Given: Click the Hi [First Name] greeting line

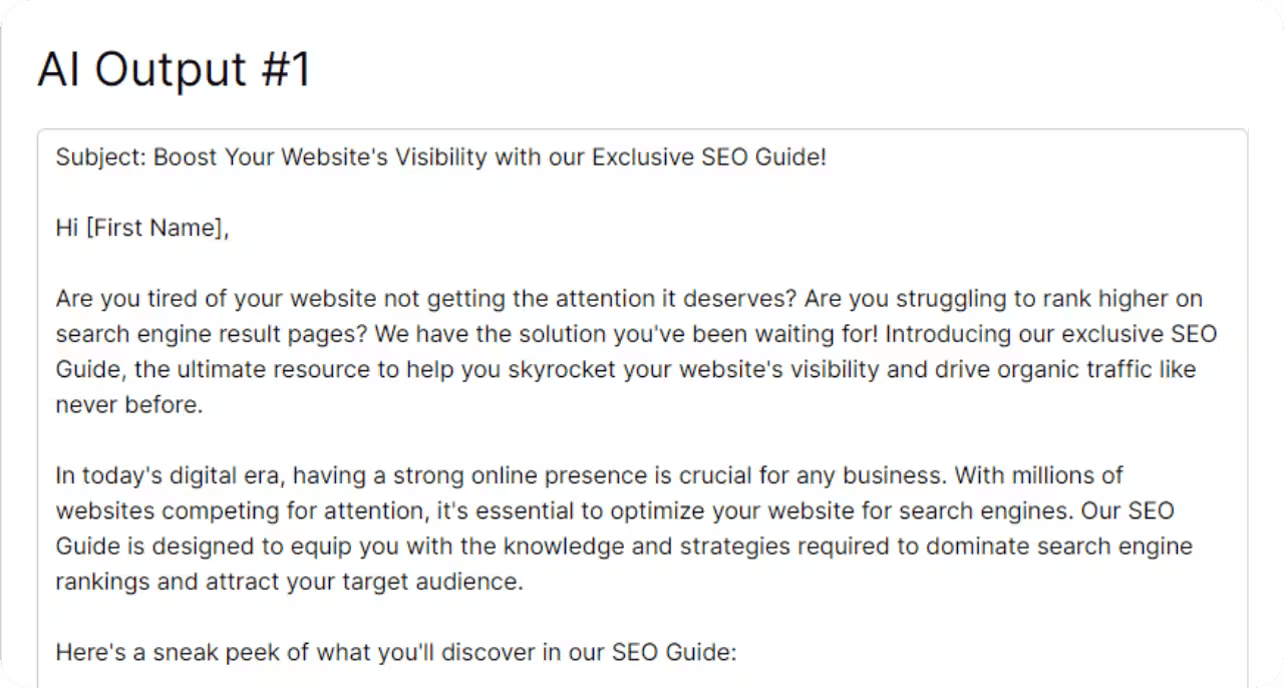Looking at the screenshot, I should [143, 228].
